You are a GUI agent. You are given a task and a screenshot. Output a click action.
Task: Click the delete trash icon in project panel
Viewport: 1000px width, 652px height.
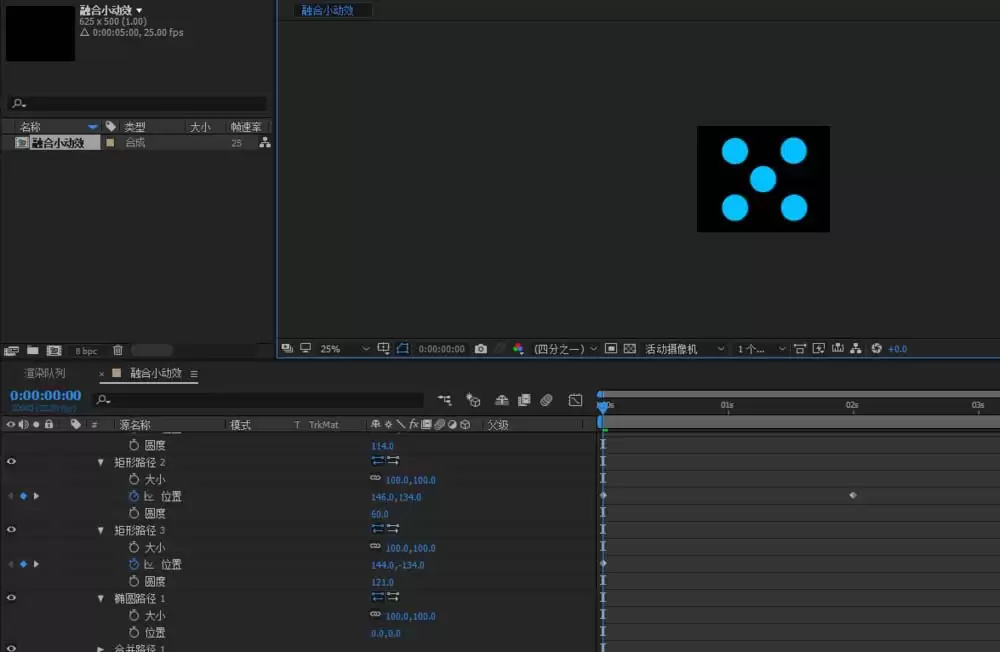pos(117,350)
